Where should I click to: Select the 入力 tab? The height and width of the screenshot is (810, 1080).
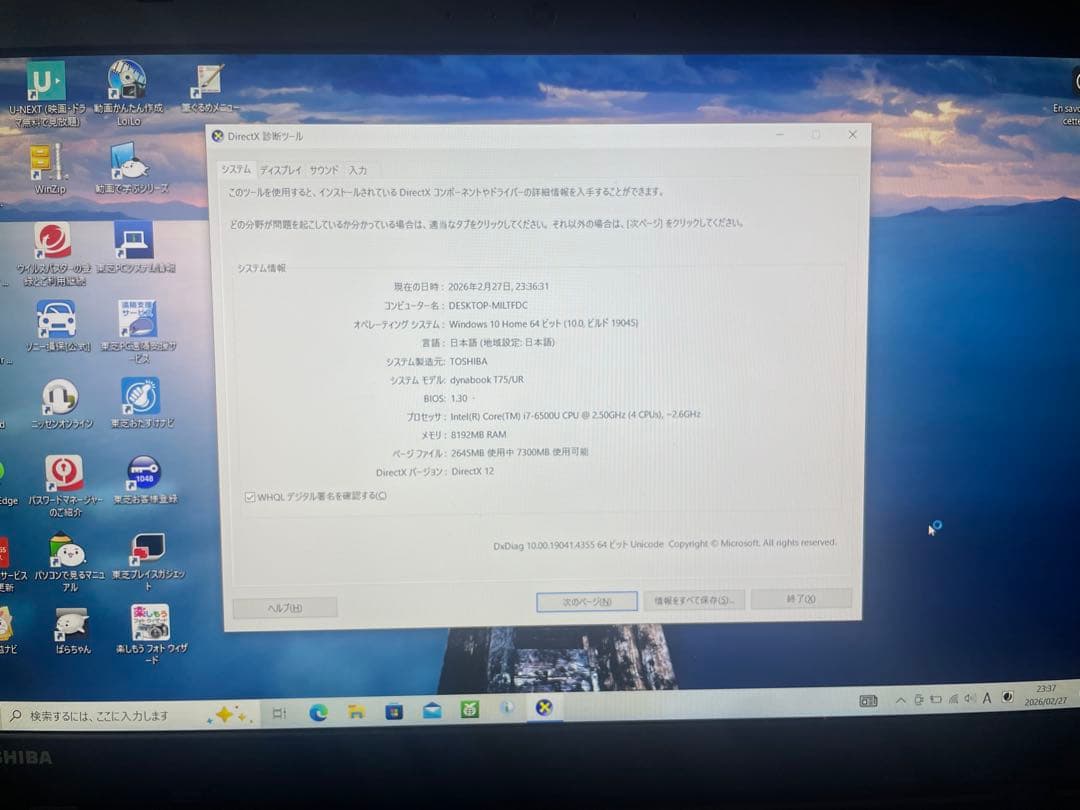(x=358, y=170)
